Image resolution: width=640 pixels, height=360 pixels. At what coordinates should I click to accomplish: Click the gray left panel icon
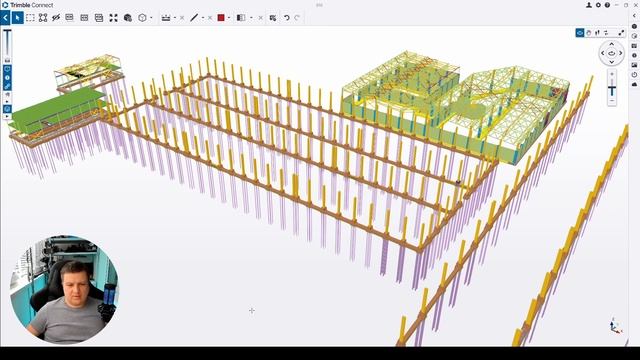[7, 95]
